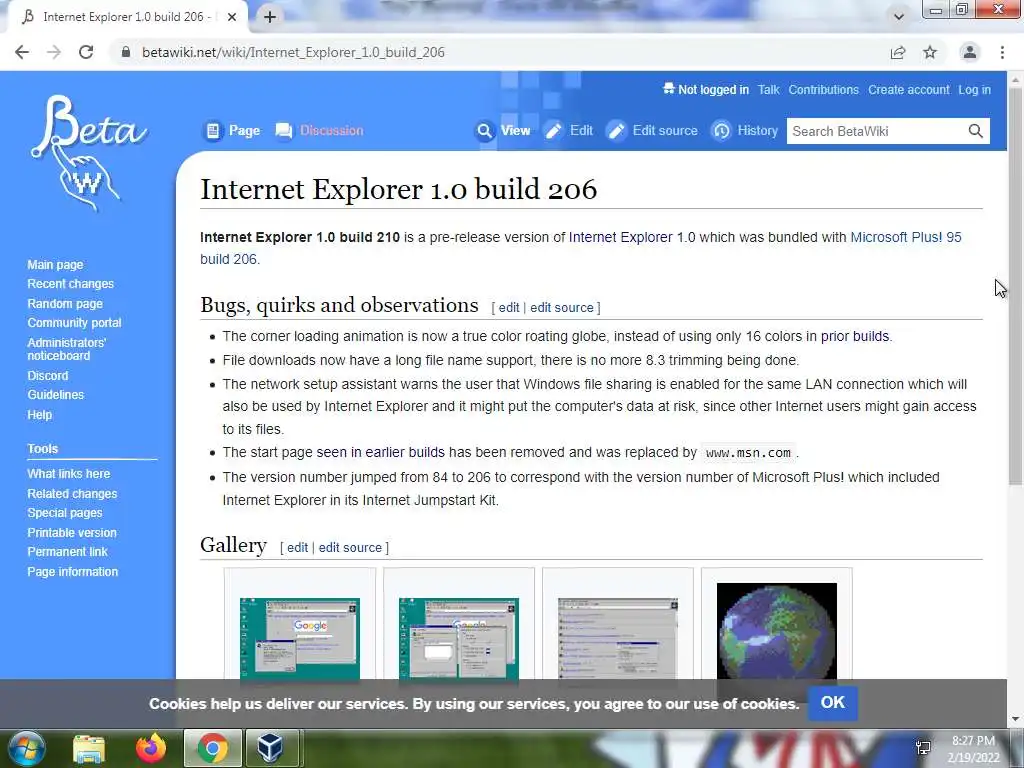This screenshot has height=768, width=1024.
Task: Click the Log in link
Action: (x=974, y=90)
